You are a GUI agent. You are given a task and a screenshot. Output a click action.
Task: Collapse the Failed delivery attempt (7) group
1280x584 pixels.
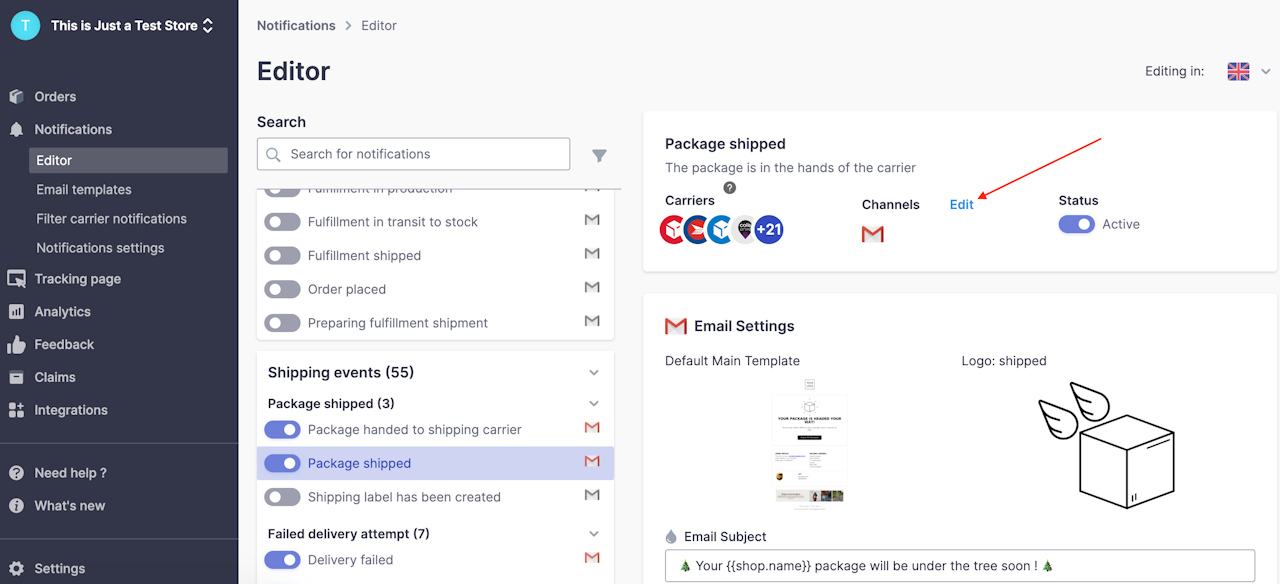tap(594, 534)
